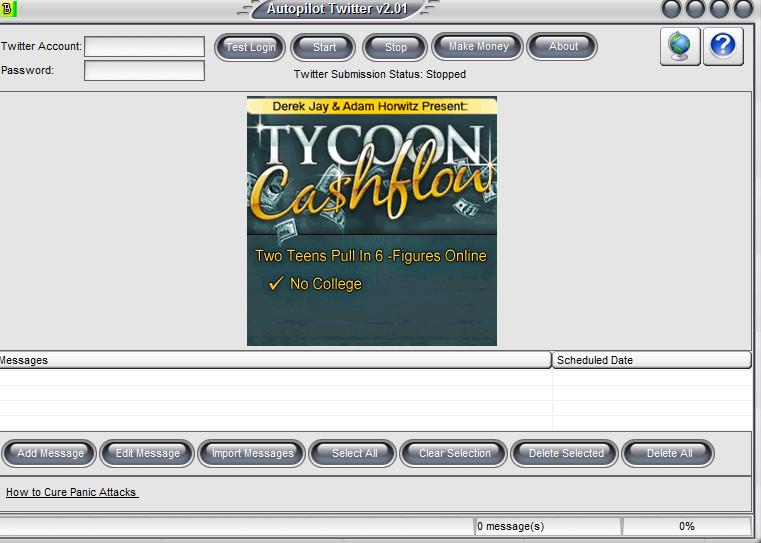The height and width of the screenshot is (543, 761).
Task: Click the last round title bar button
Action: [743, 9]
